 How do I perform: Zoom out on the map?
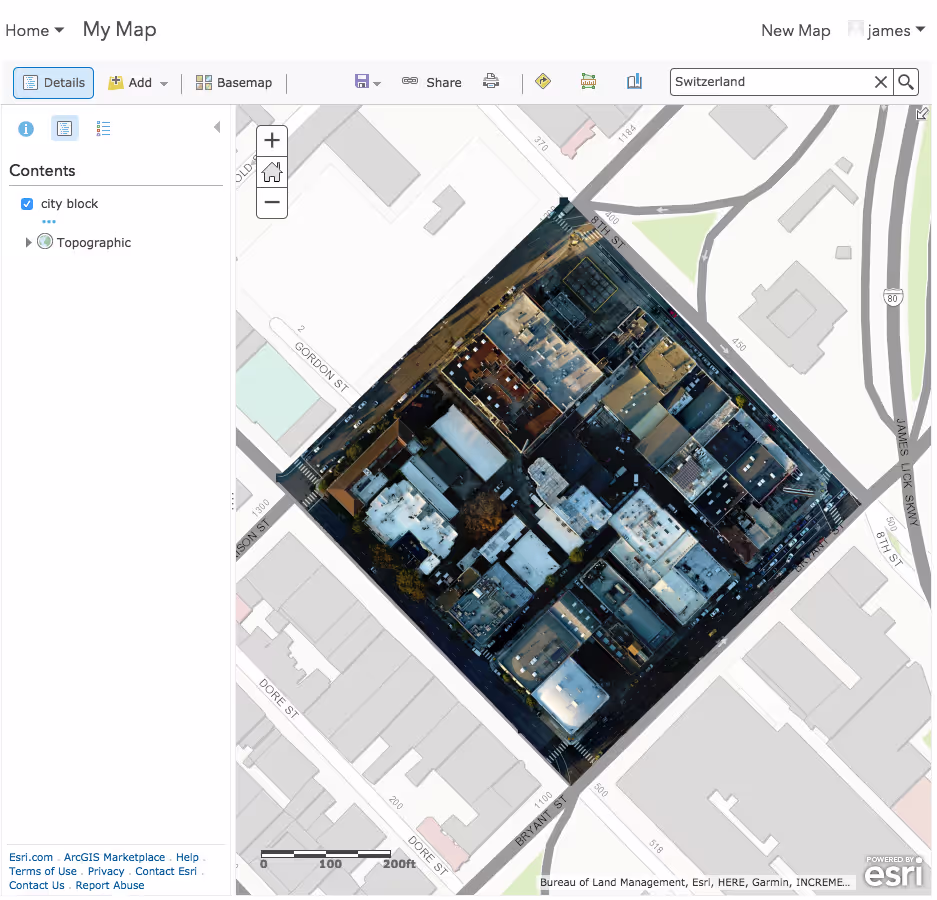pos(272,203)
